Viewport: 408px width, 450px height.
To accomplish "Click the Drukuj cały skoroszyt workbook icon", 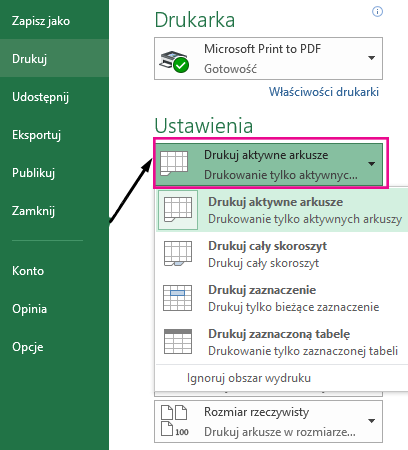I will 178,254.
